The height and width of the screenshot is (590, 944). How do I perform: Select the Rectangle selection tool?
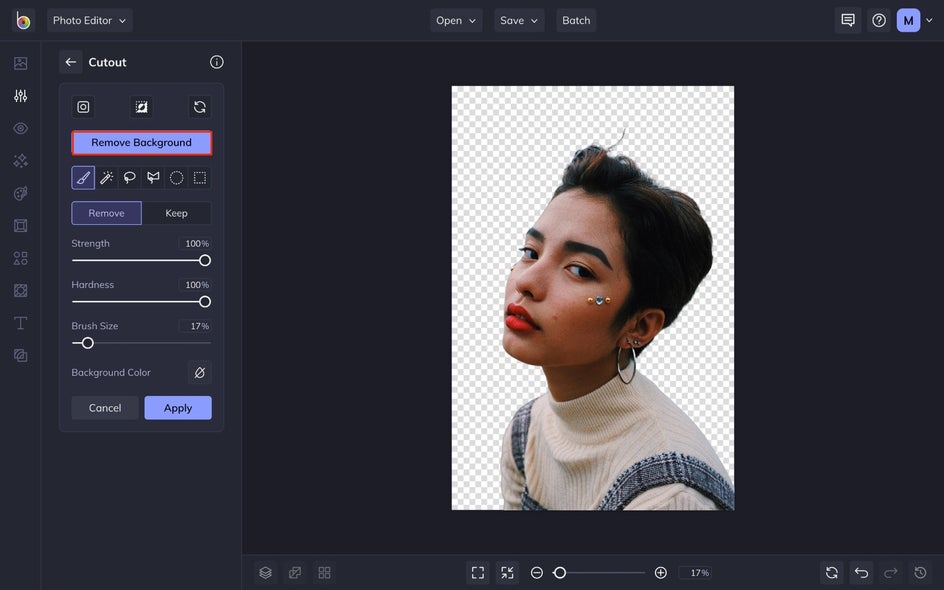pyautogui.click(x=200, y=178)
